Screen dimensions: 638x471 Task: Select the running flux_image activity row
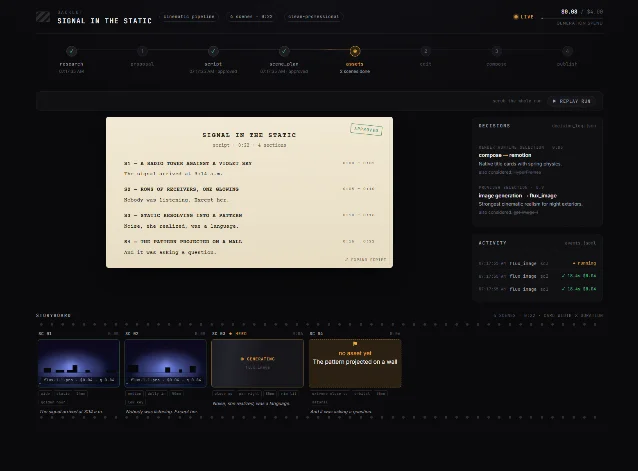[537, 263]
